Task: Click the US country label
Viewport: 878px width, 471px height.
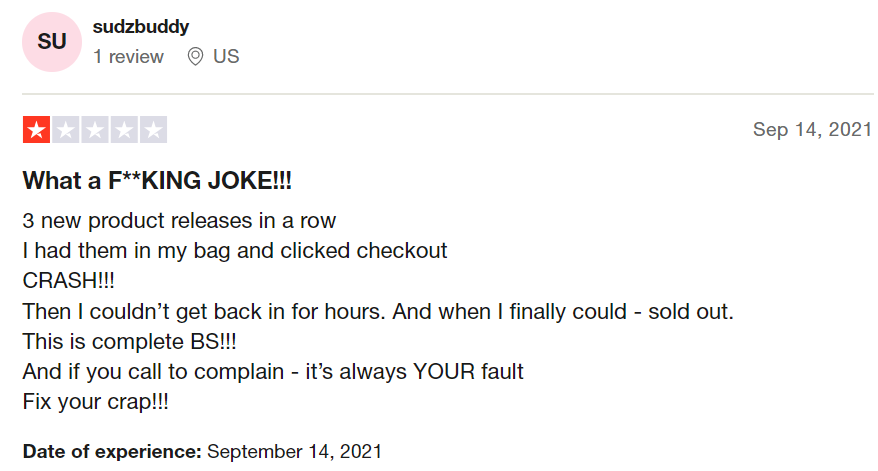Action: point(226,57)
